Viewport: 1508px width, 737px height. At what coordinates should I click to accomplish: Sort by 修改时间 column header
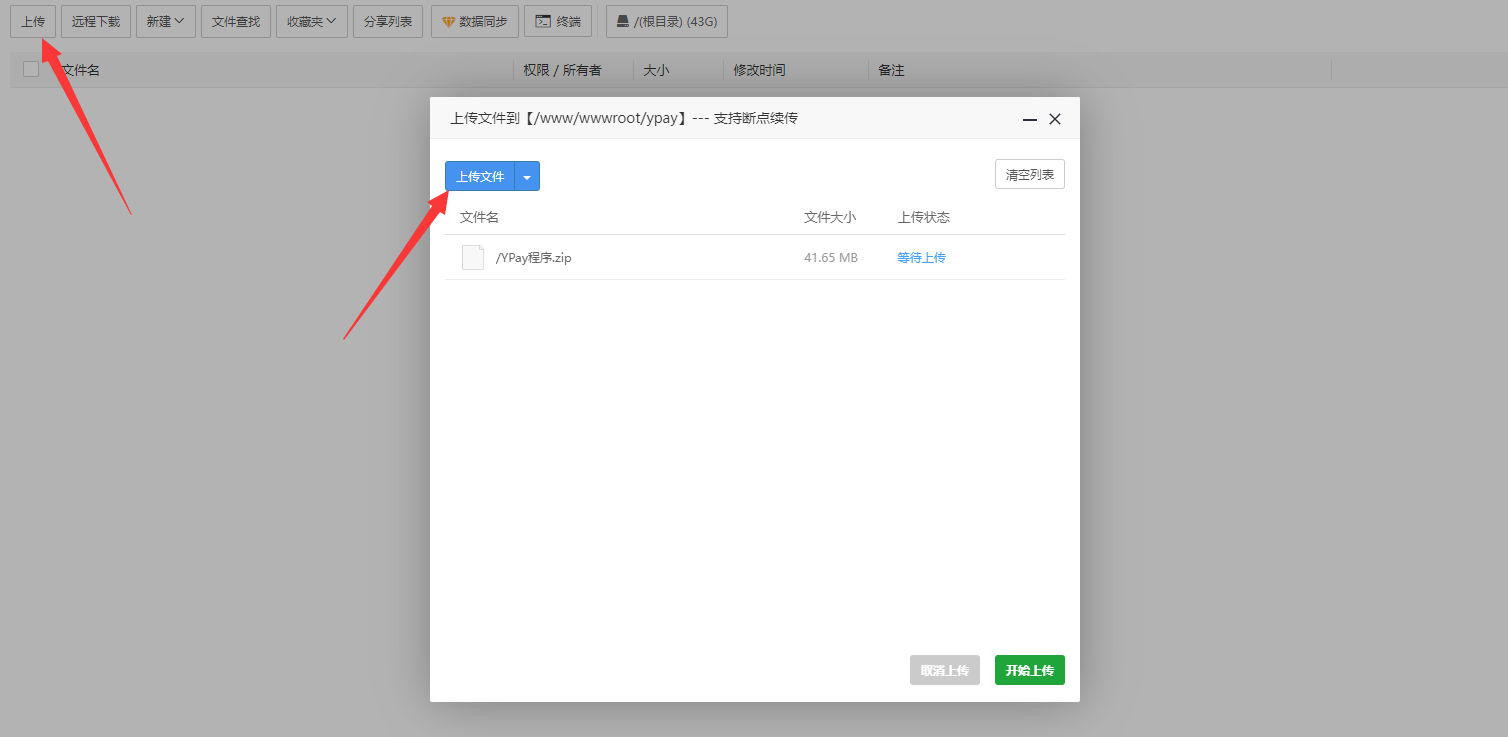(x=759, y=70)
